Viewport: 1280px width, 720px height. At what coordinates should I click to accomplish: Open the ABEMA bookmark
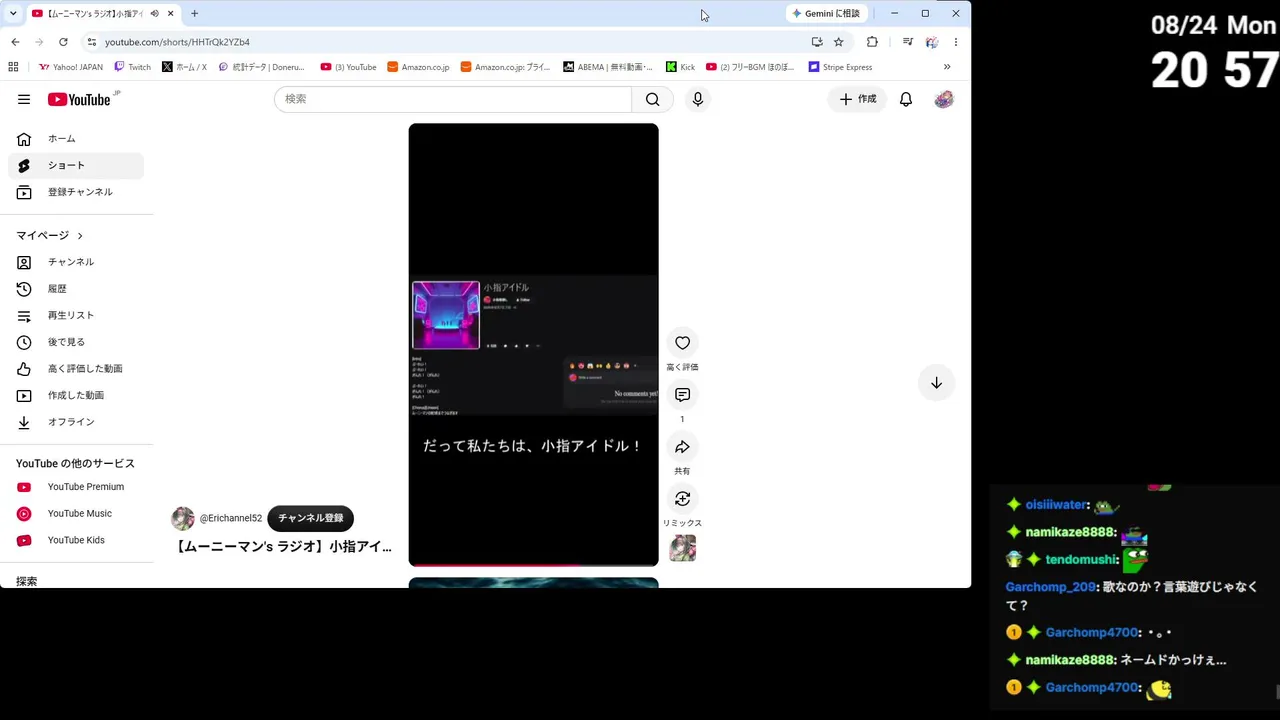pyautogui.click(x=608, y=67)
